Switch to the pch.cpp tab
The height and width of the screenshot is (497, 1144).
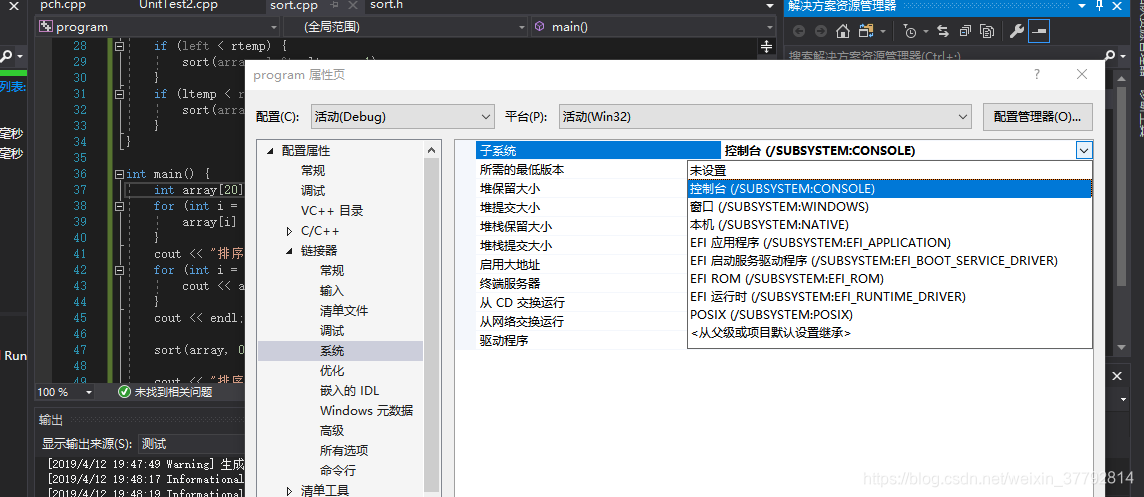(63, 6)
